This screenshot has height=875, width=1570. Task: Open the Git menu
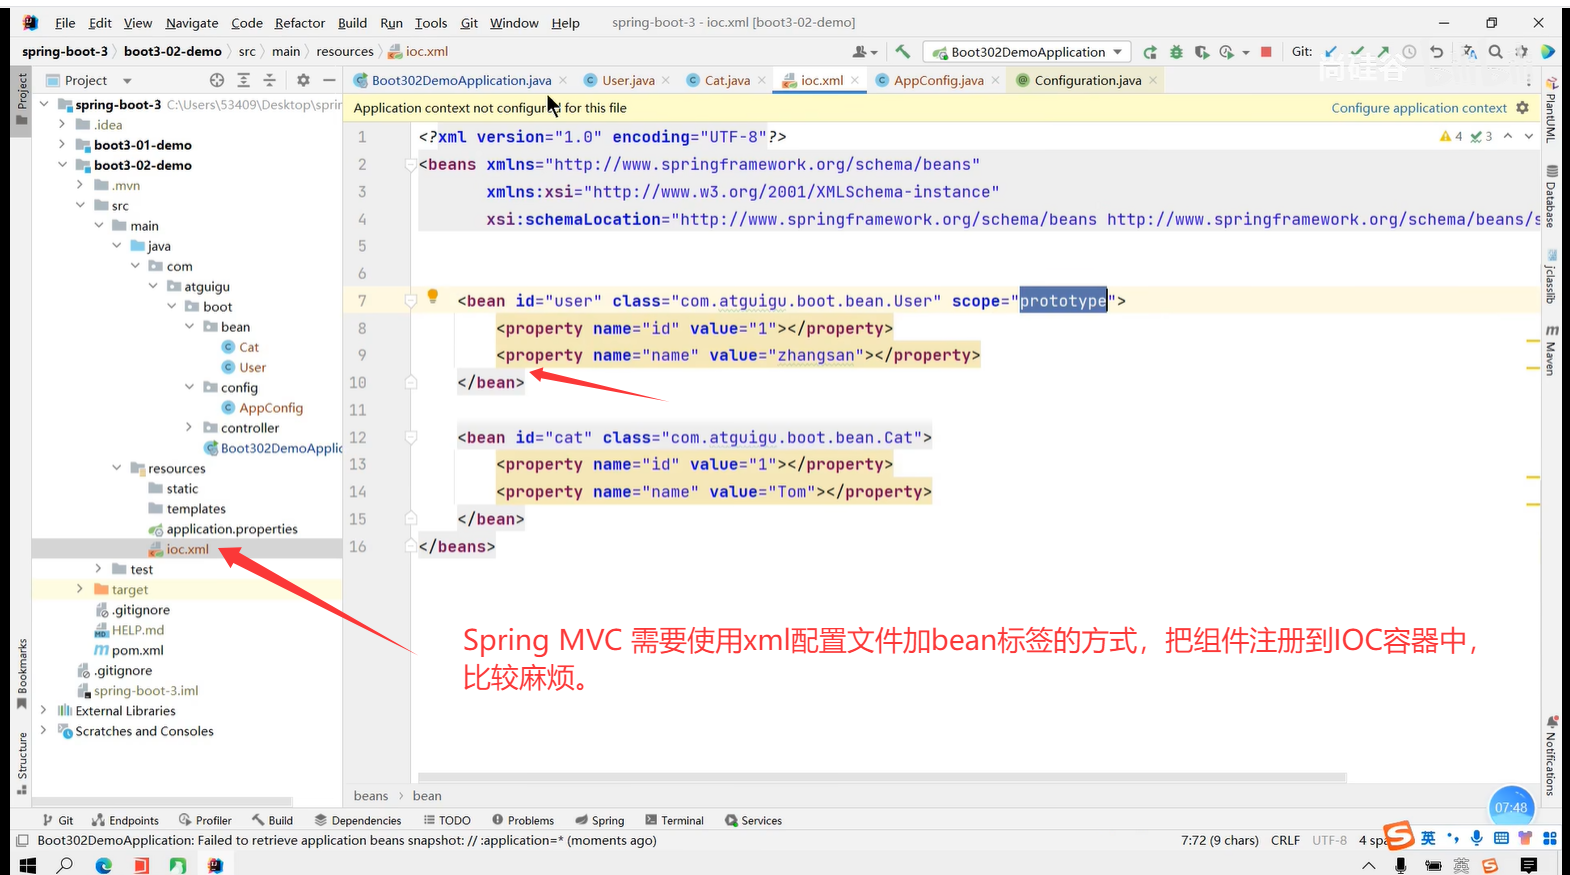(x=469, y=23)
